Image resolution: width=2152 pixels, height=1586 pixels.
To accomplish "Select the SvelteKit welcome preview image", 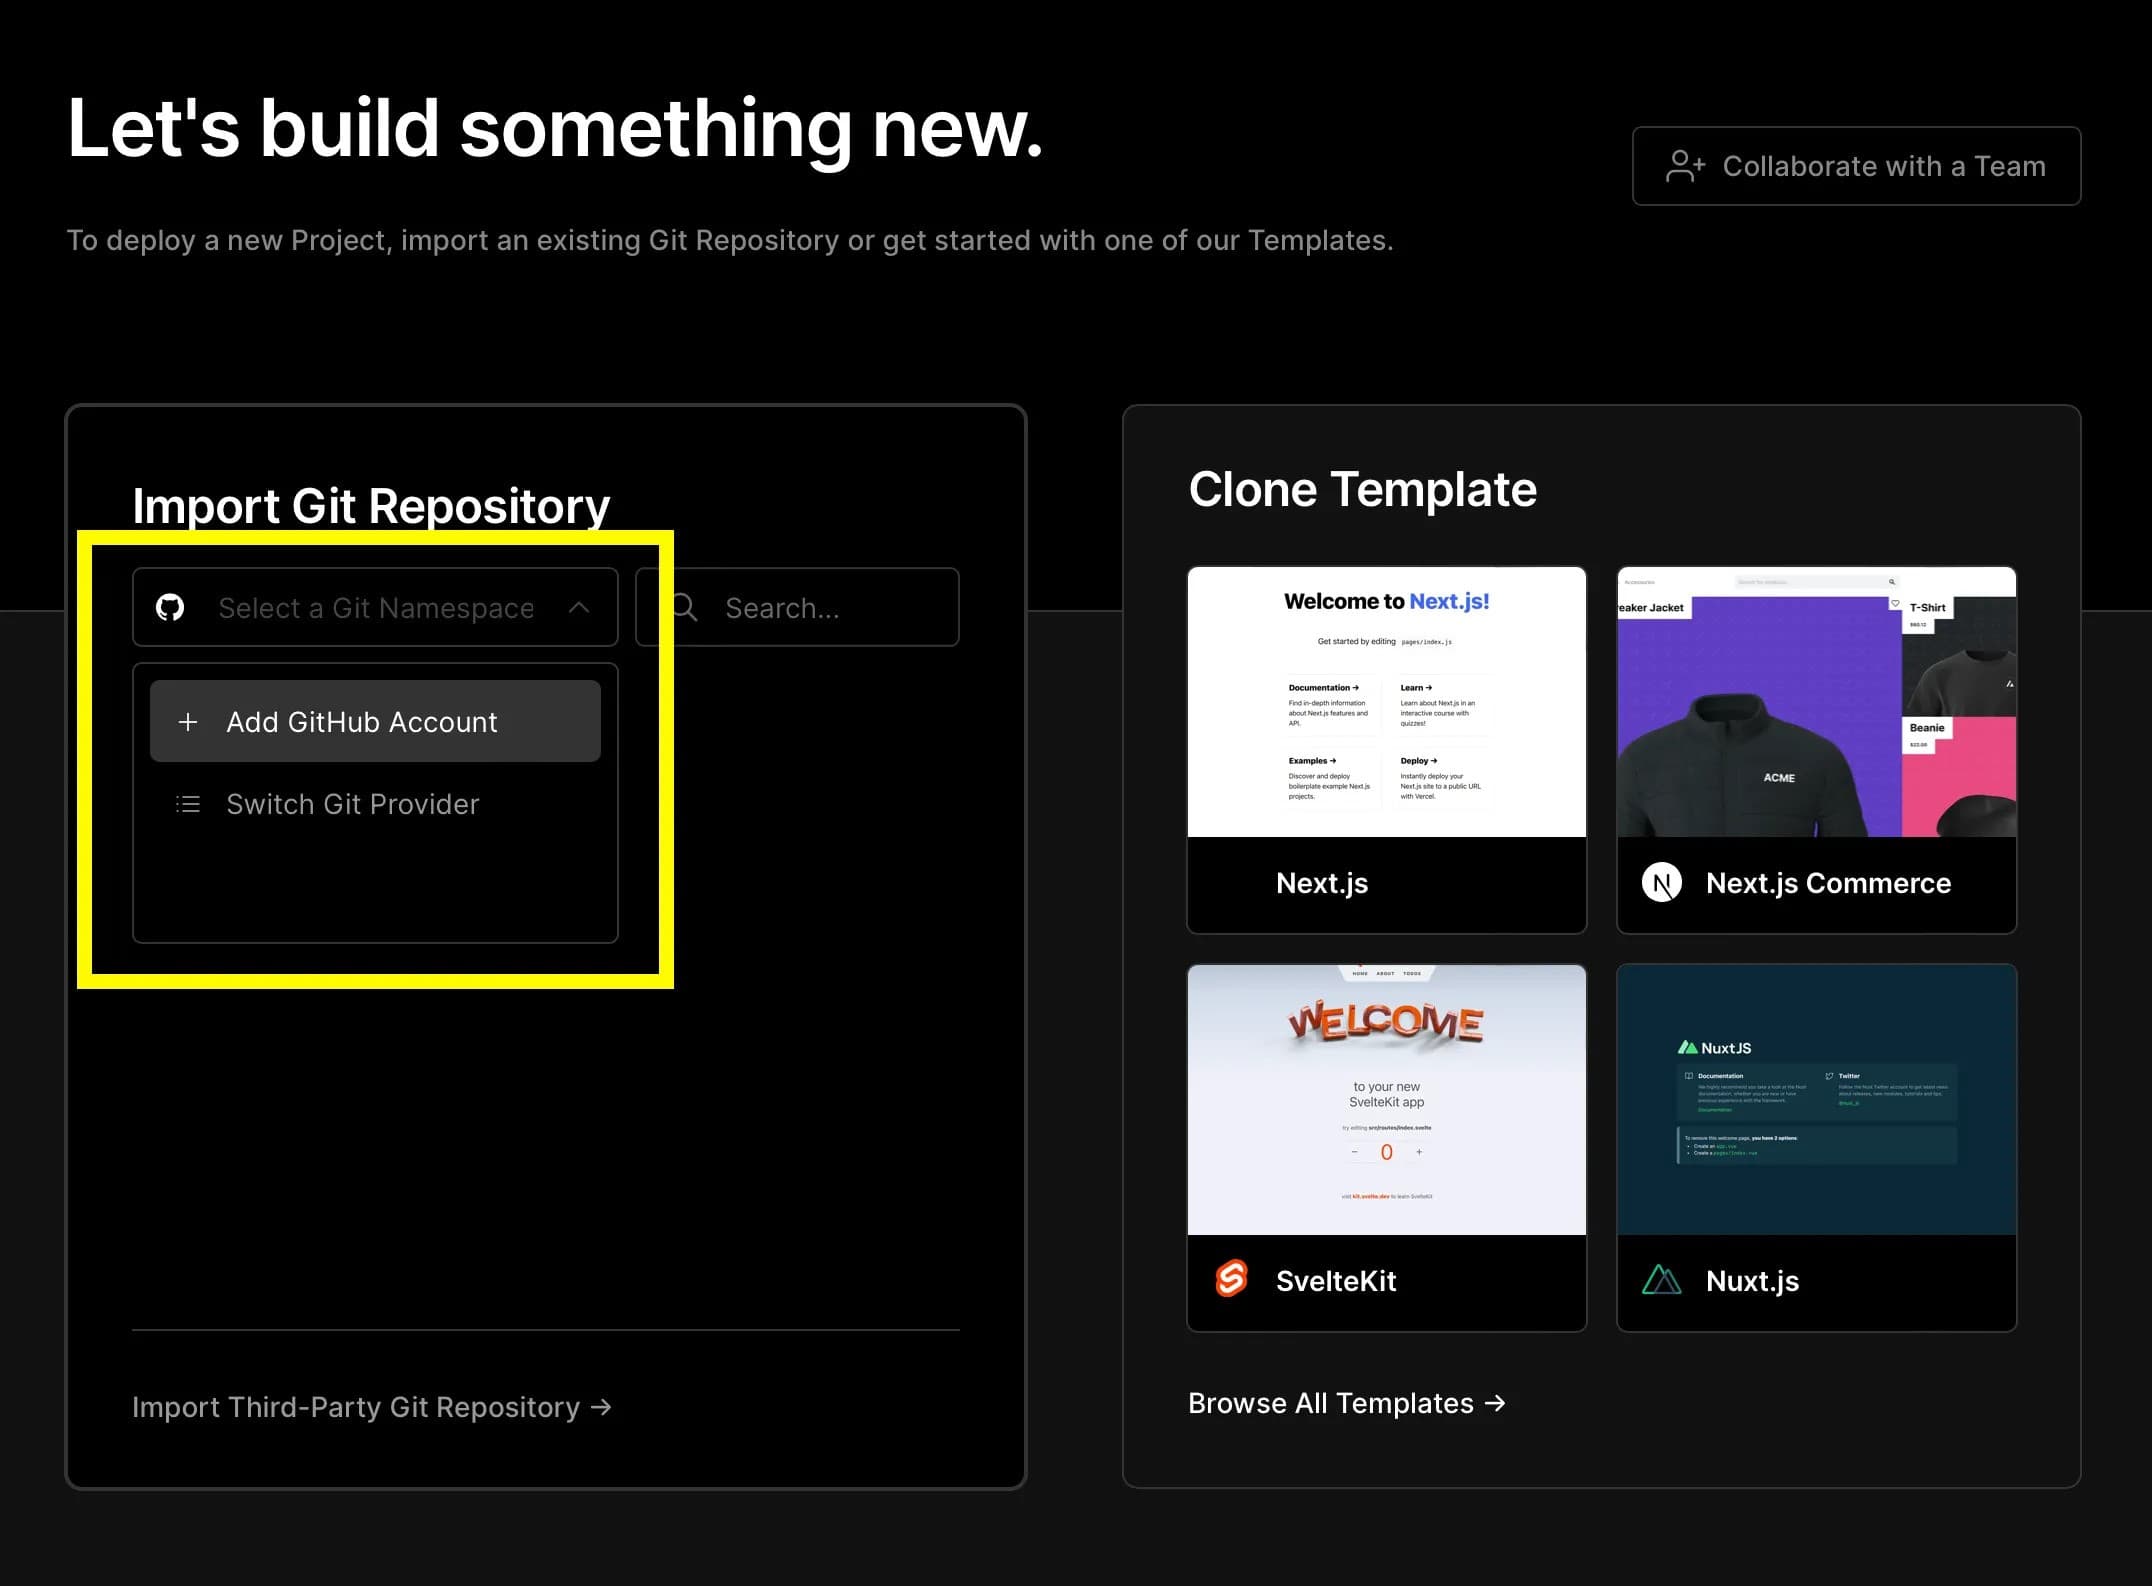I will (x=1387, y=1100).
